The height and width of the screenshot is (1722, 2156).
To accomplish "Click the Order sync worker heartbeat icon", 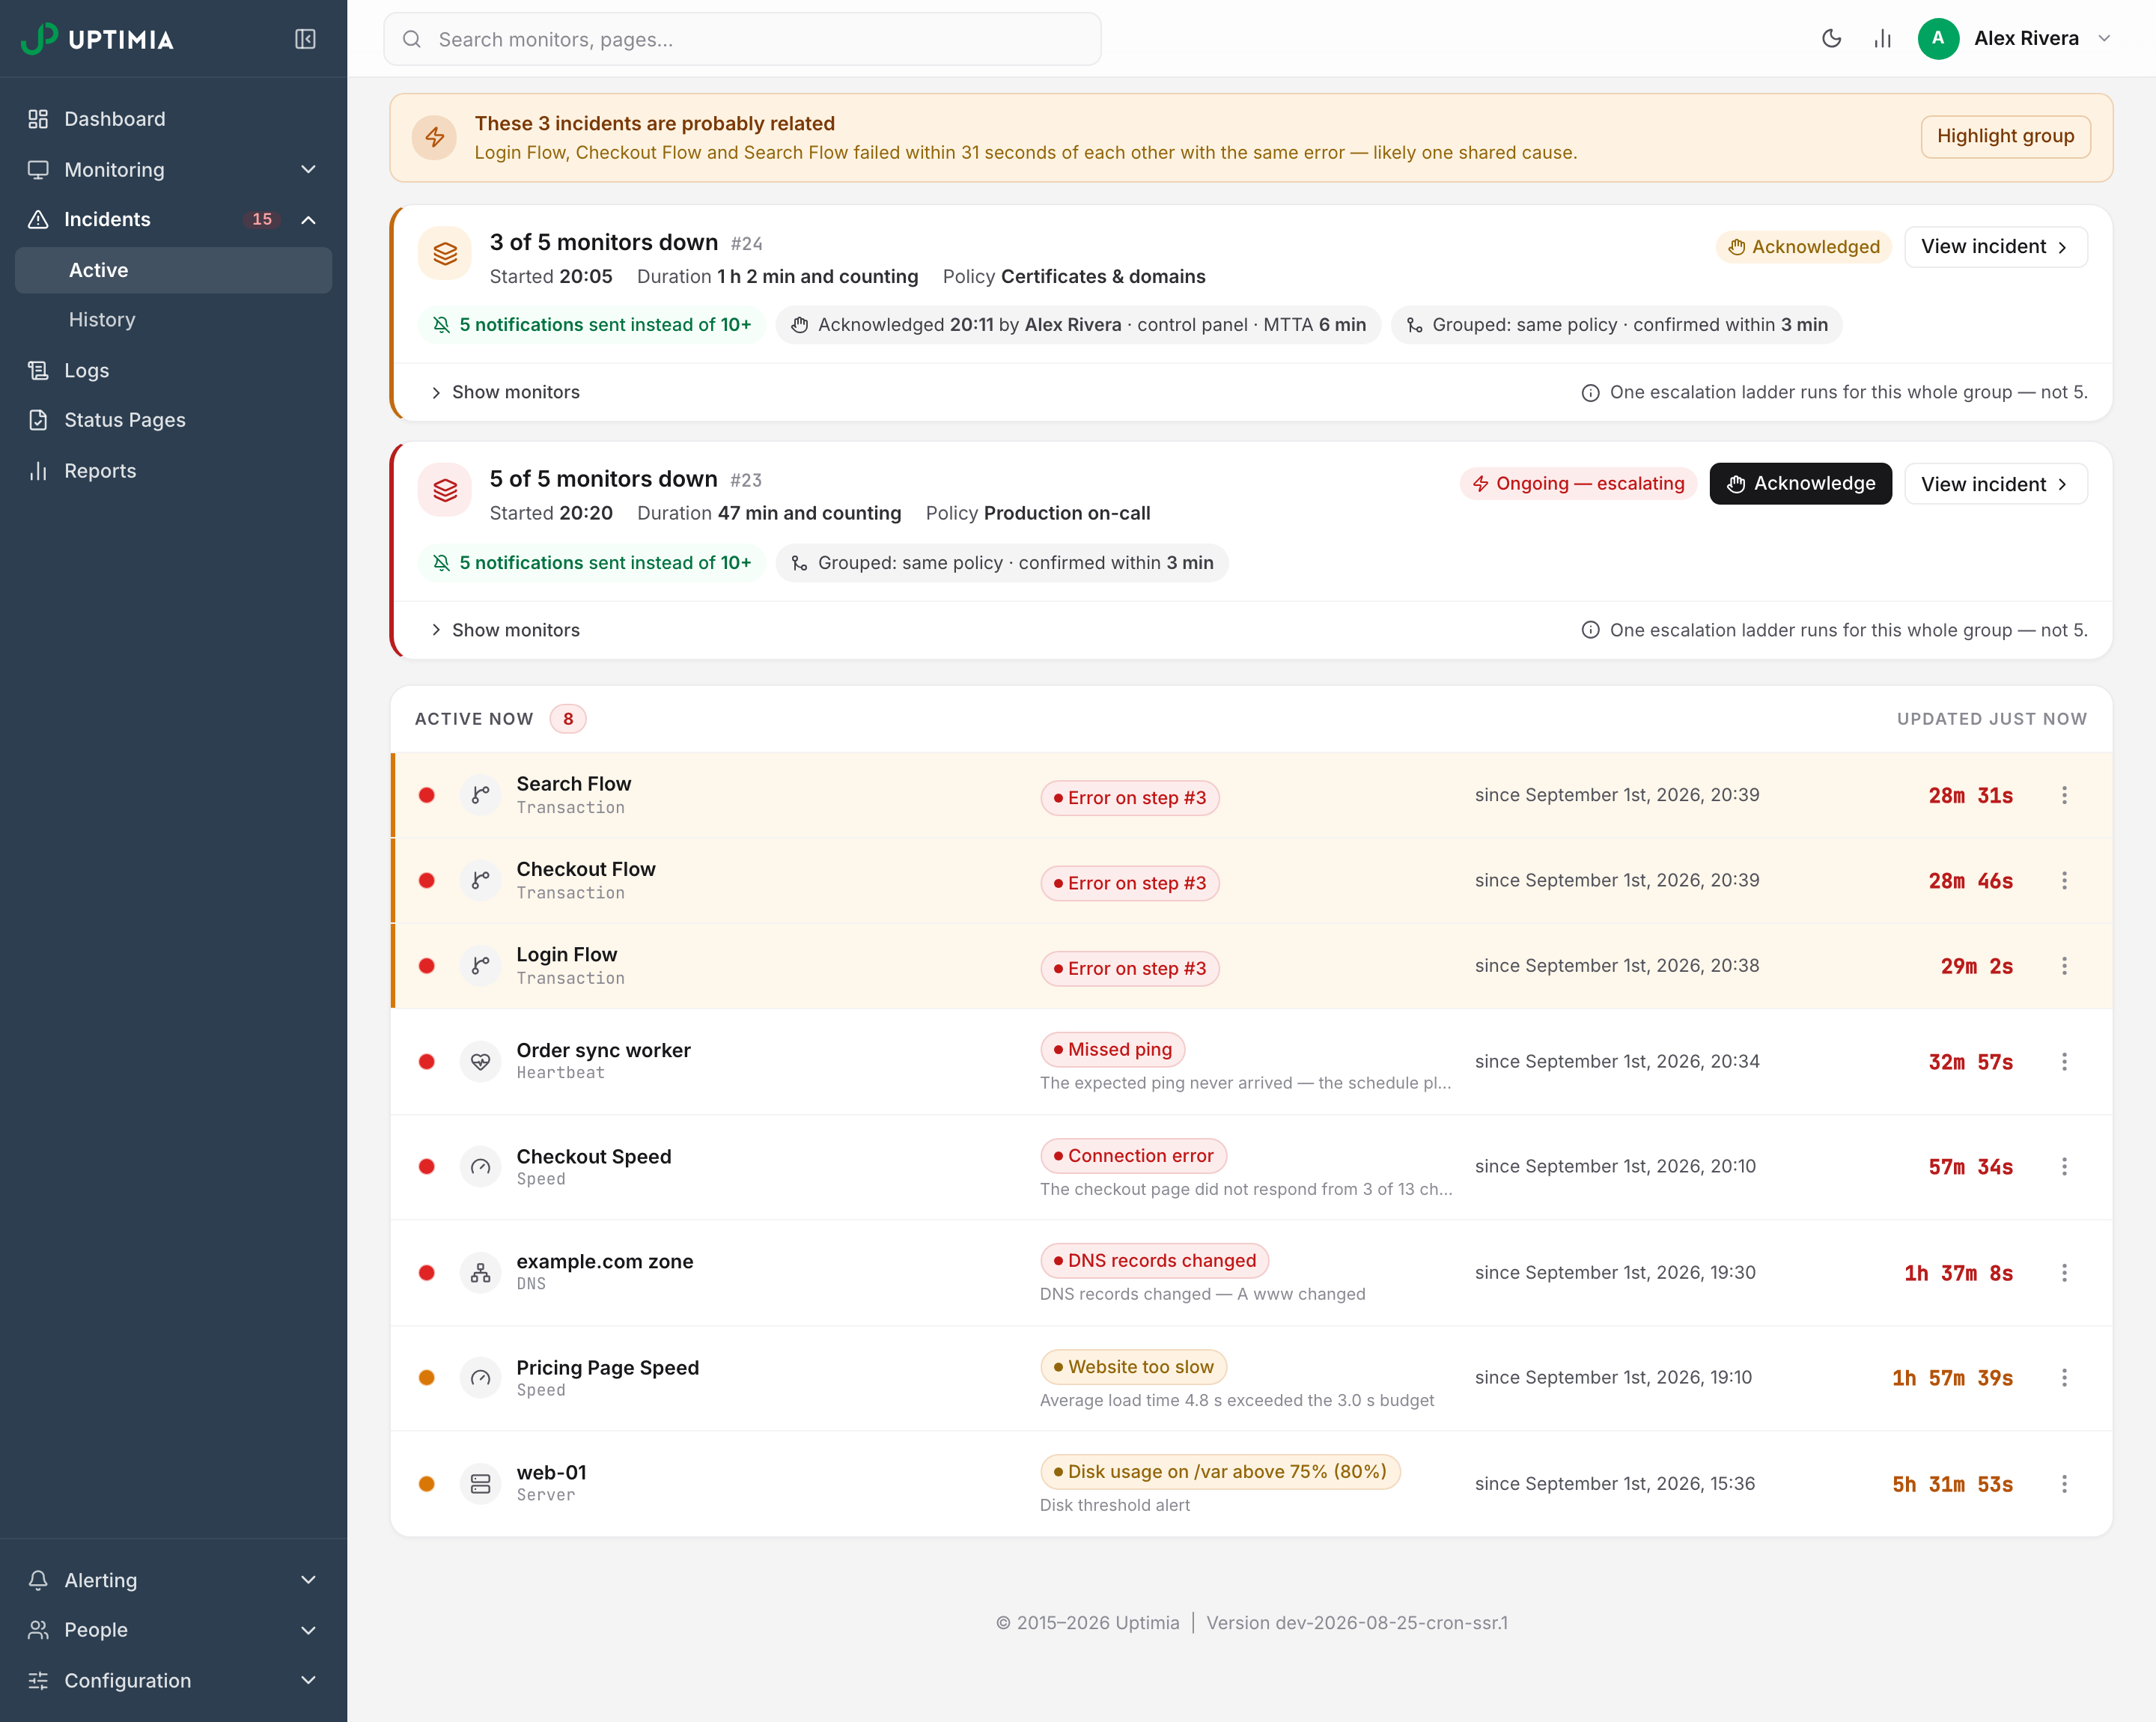I will [x=480, y=1062].
